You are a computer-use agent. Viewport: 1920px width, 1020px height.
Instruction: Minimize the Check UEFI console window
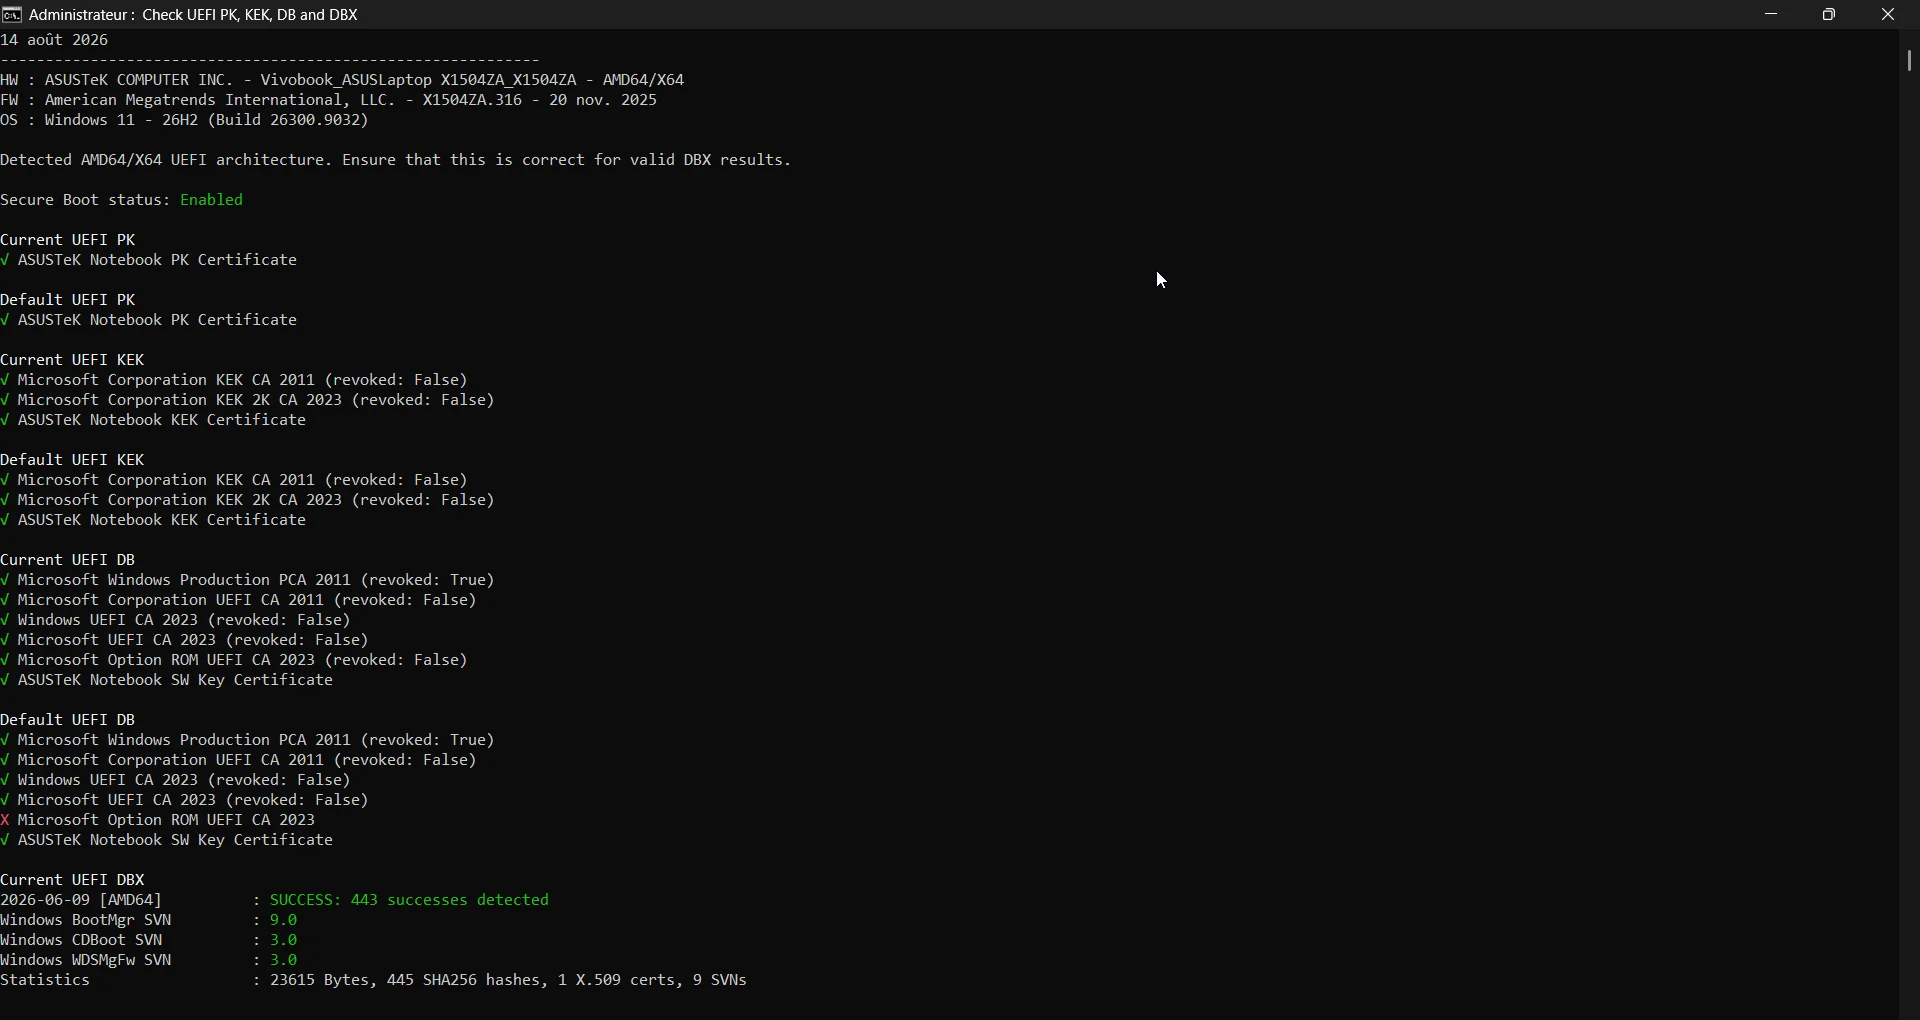click(x=1773, y=15)
